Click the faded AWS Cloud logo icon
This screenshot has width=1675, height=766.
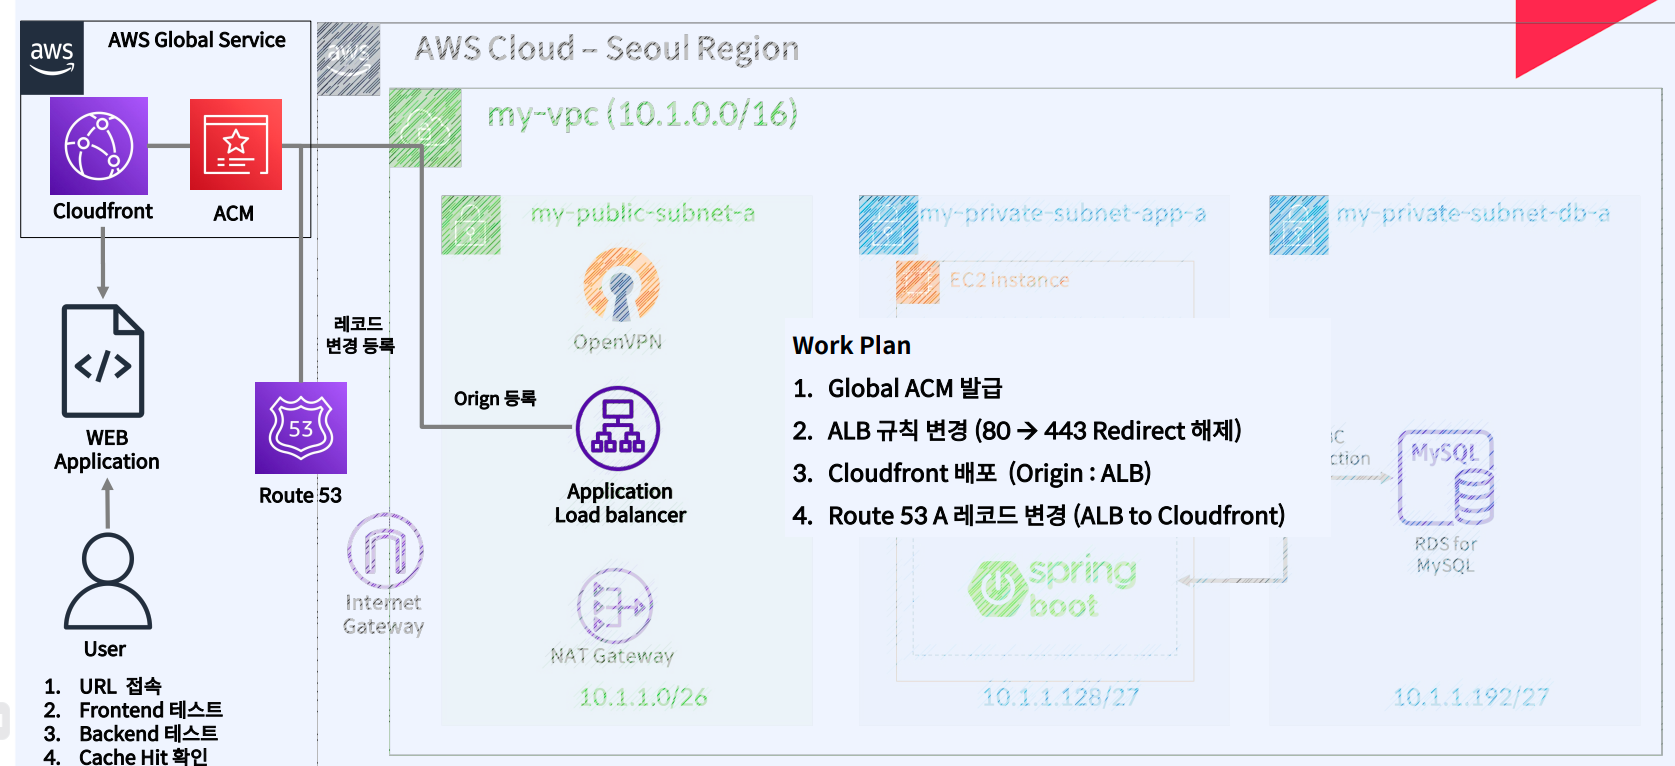tap(349, 59)
